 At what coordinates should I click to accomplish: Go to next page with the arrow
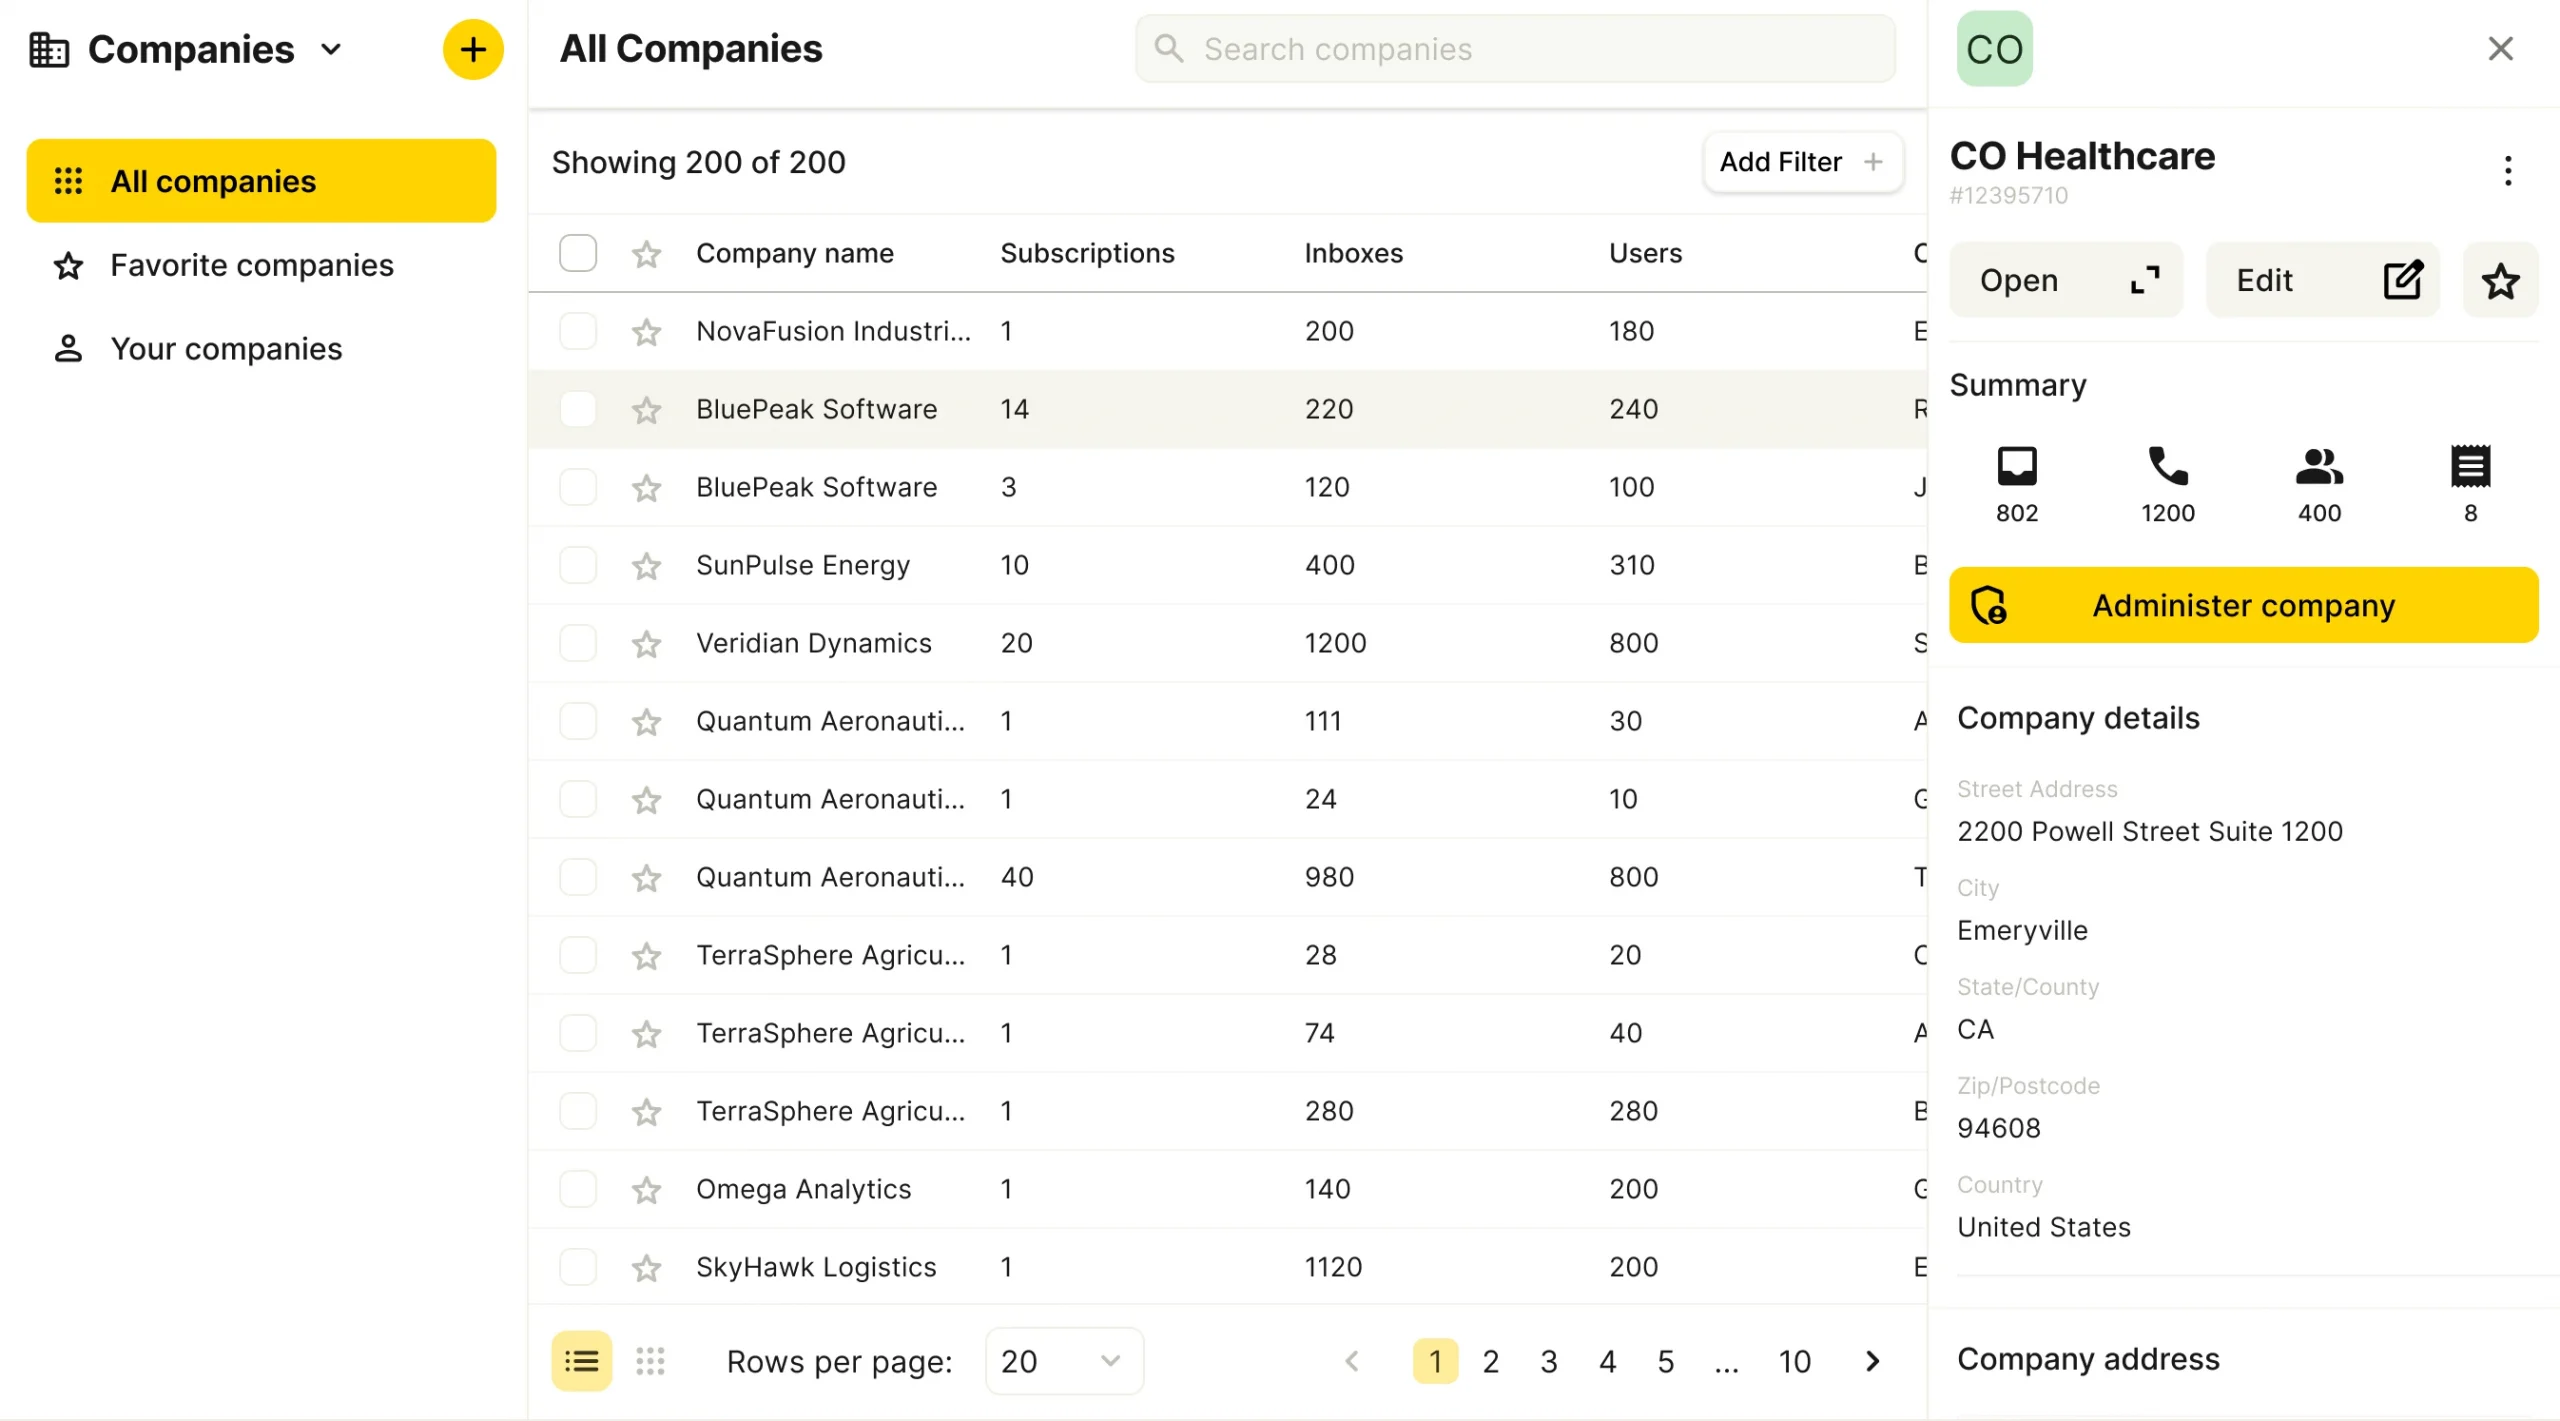coord(1872,1361)
